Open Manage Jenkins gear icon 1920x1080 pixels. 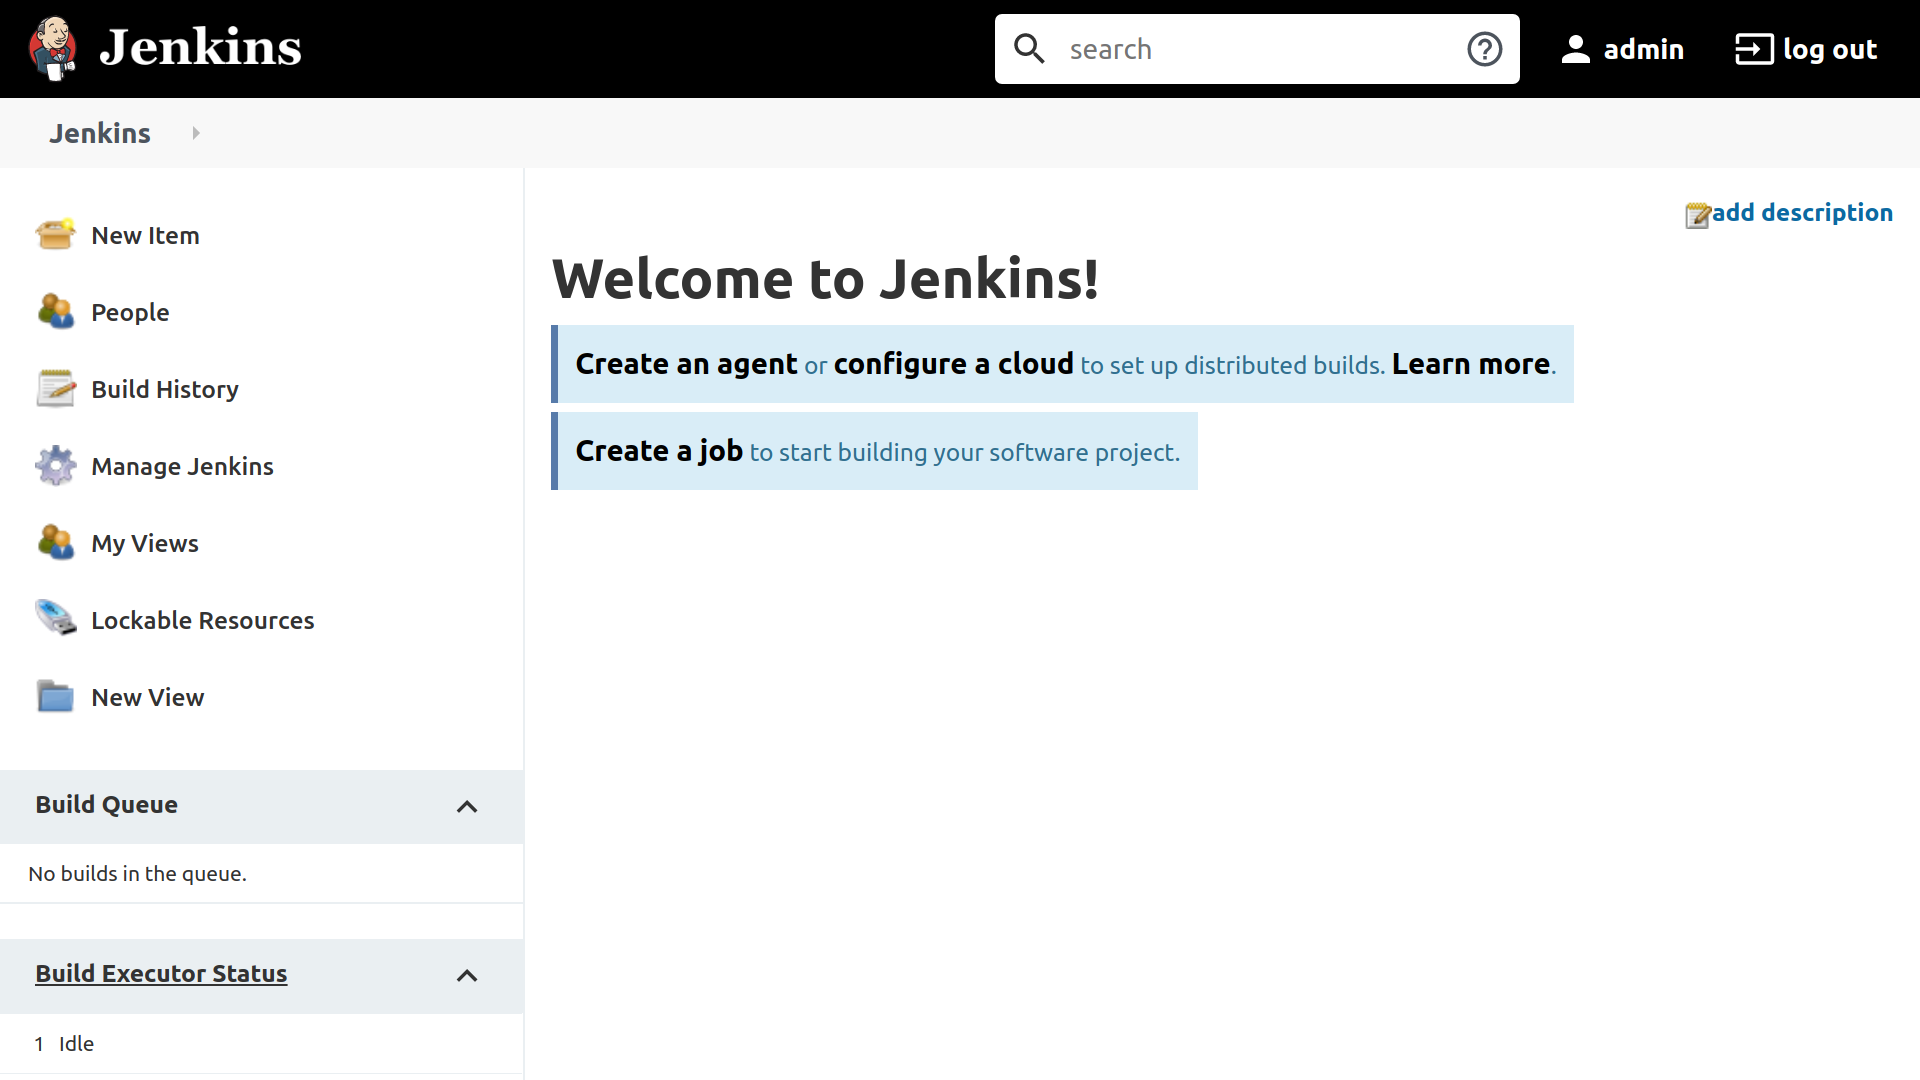pos(55,466)
